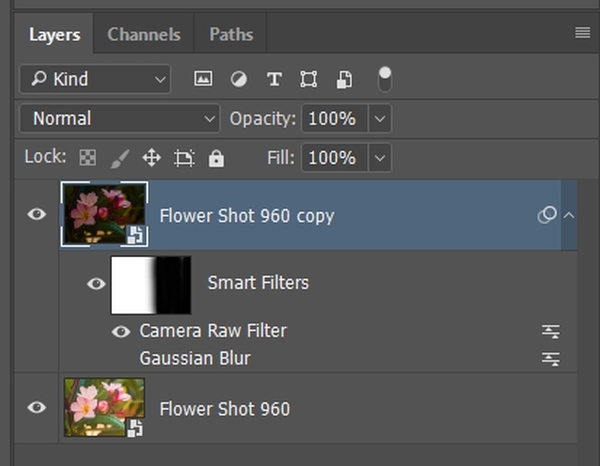This screenshot has width=600, height=466.
Task: Filter layers by type layer icon
Action: pos(273,79)
